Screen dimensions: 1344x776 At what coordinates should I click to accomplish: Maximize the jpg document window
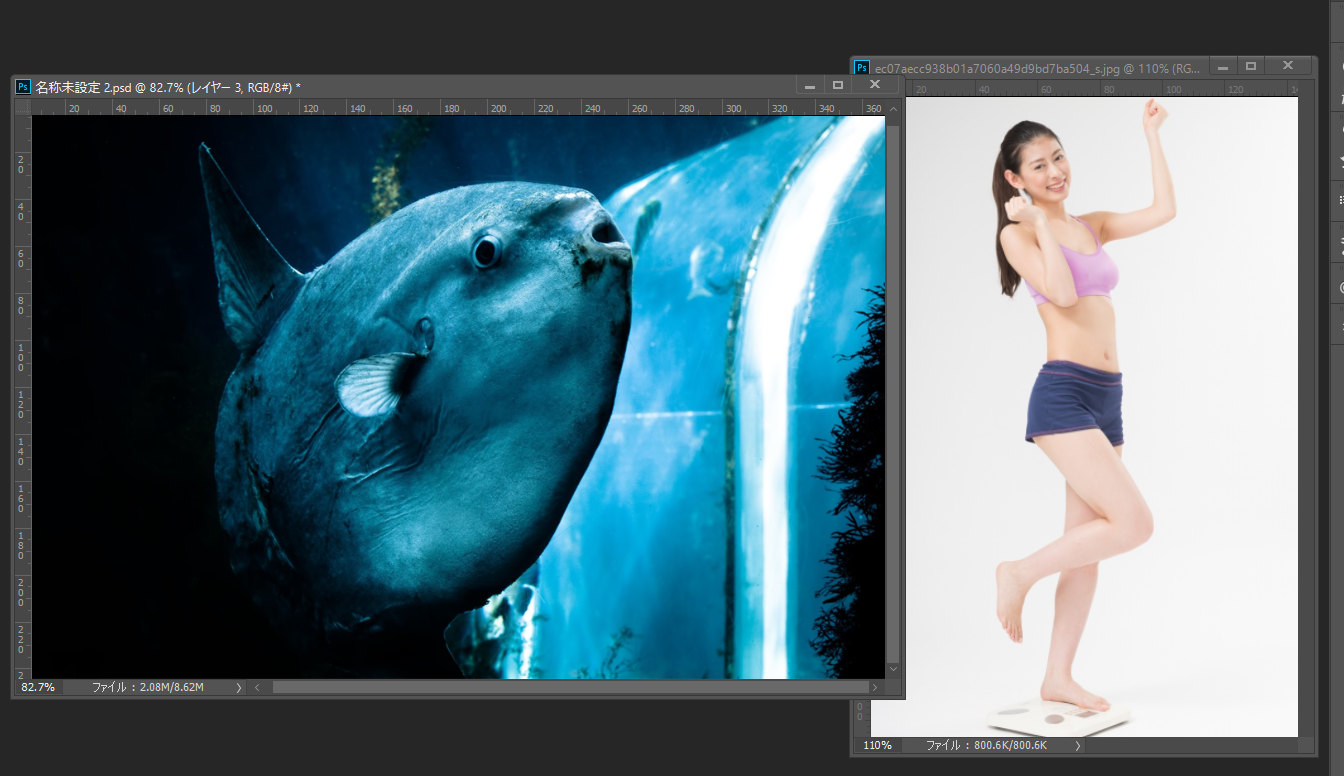[x=1250, y=66]
